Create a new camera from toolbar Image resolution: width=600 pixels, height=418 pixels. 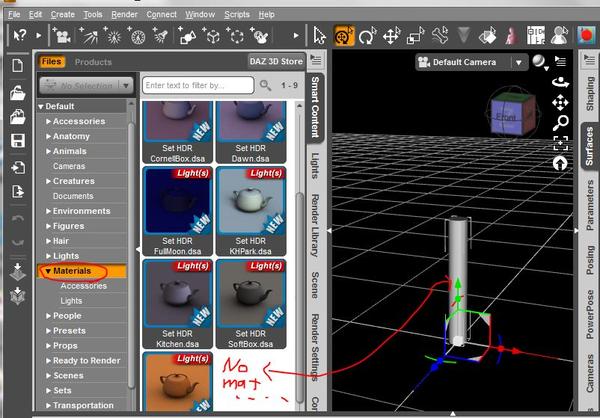61,36
